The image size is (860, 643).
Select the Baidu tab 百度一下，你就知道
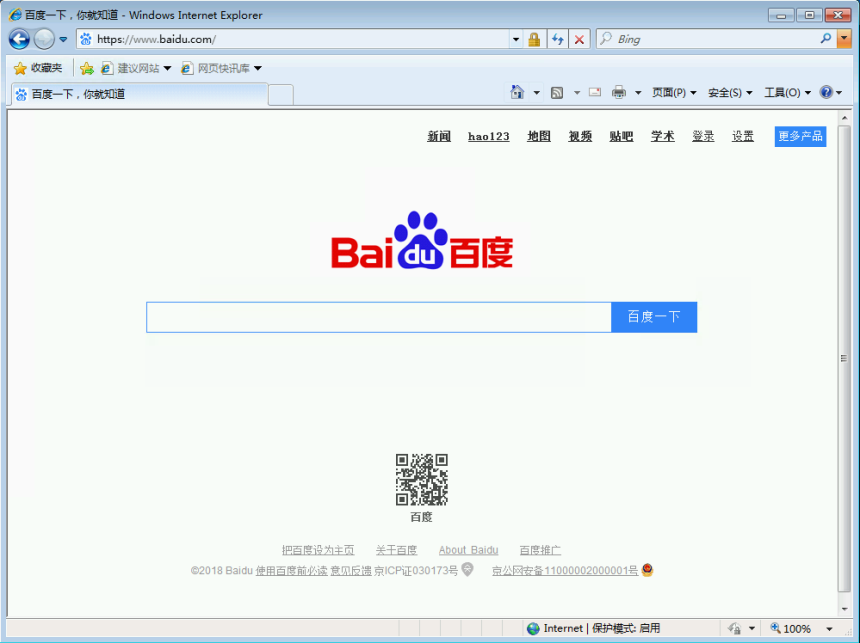(x=140, y=94)
